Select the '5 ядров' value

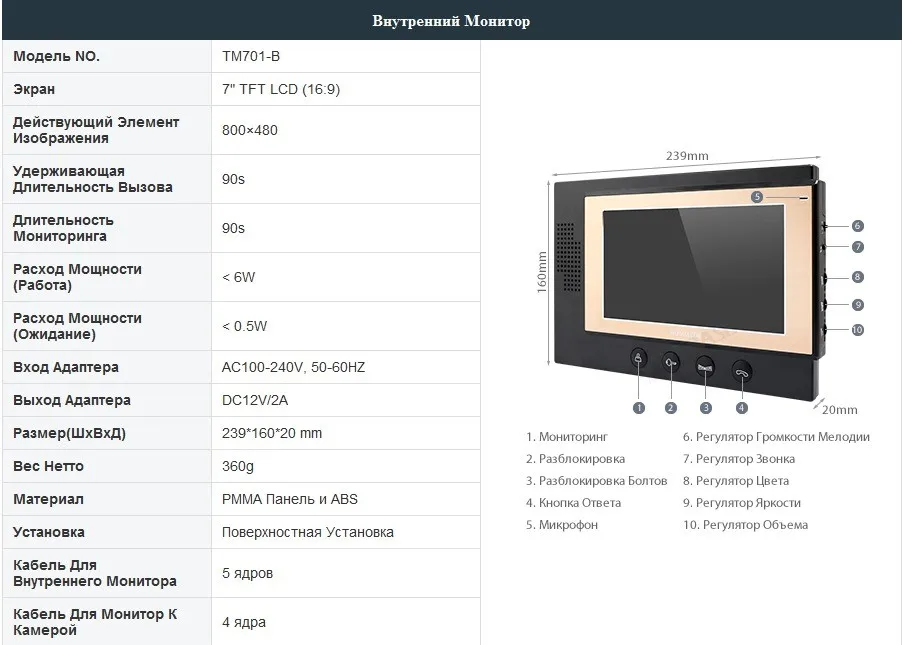[248, 574]
